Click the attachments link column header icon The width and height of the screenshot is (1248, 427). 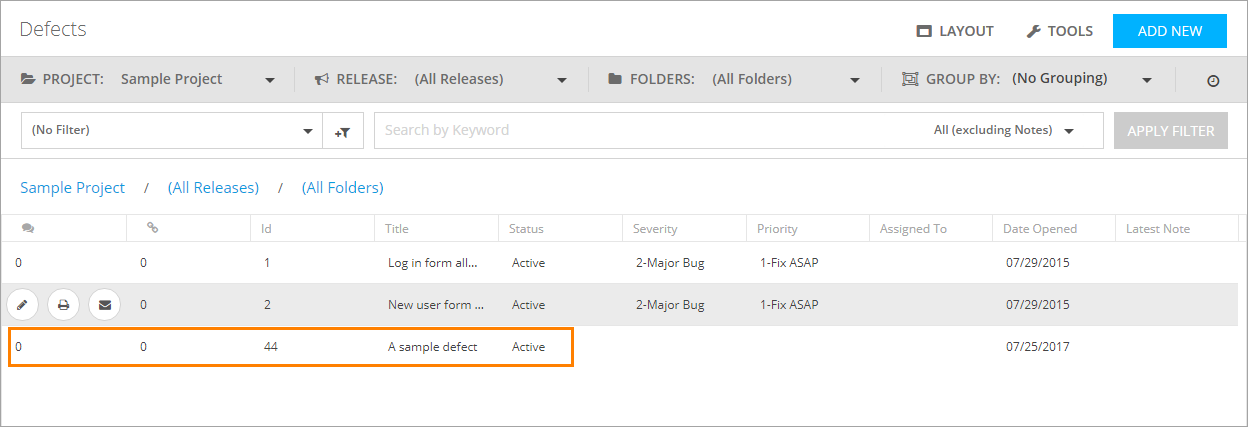pos(152,228)
